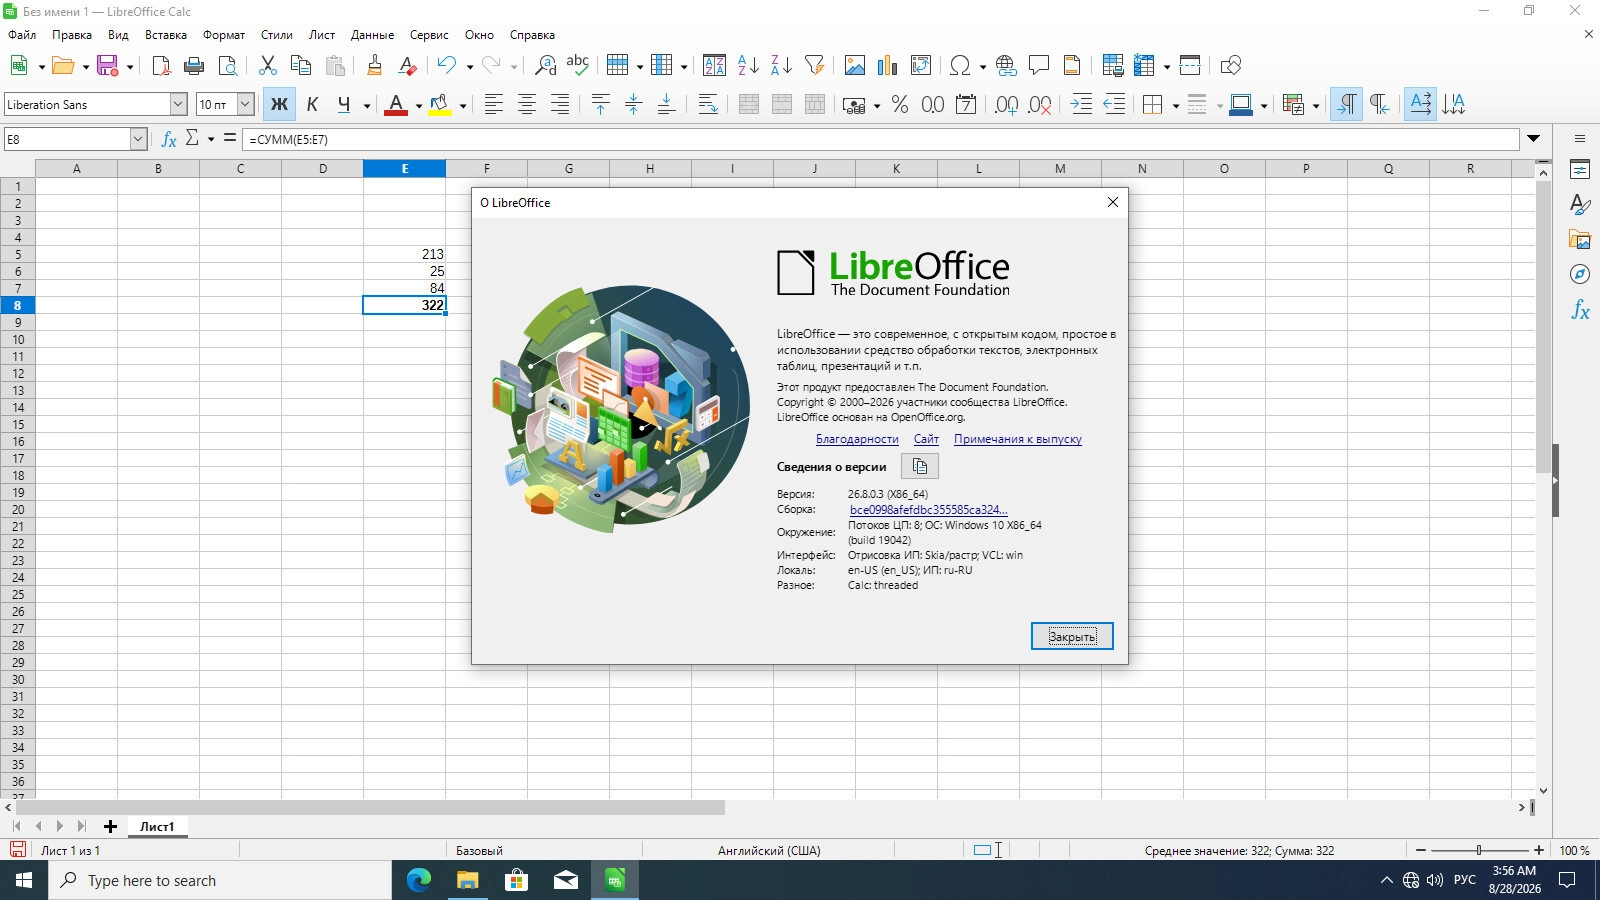This screenshot has height=900, width=1600.
Task: Open sidebar Navigator compass icon
Action: pos(1580,274)
